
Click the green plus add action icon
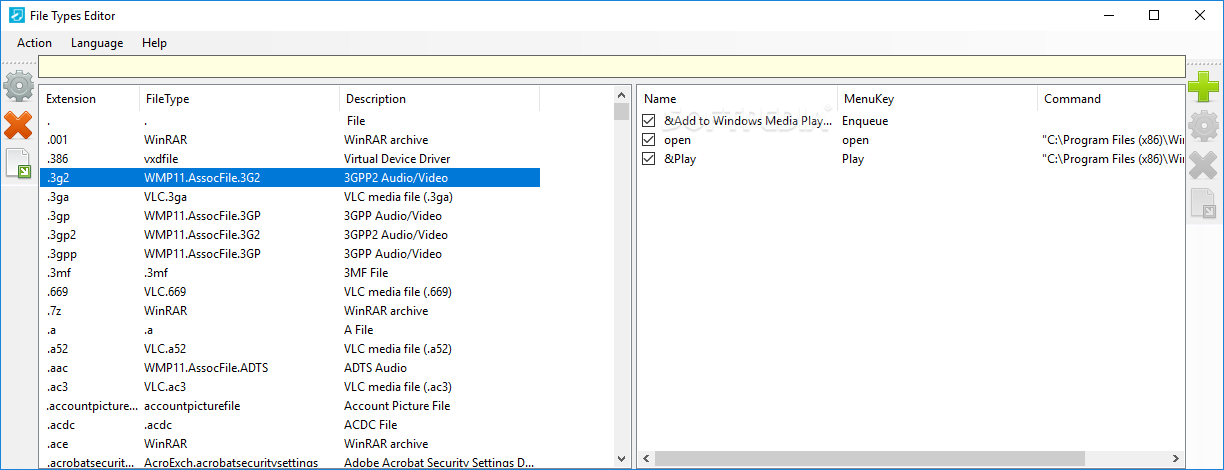click(x=1204, y=87)
